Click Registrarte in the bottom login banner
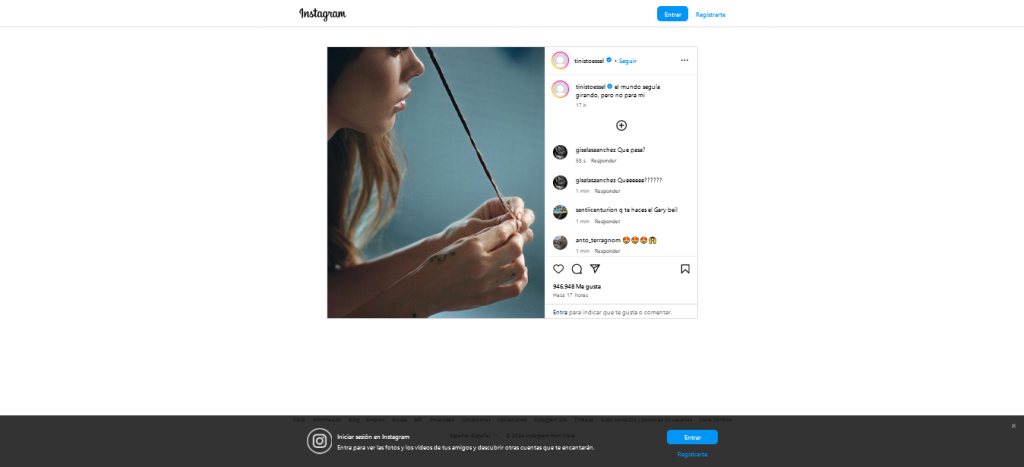The image size is (1024, 467). tap(692, 454)
